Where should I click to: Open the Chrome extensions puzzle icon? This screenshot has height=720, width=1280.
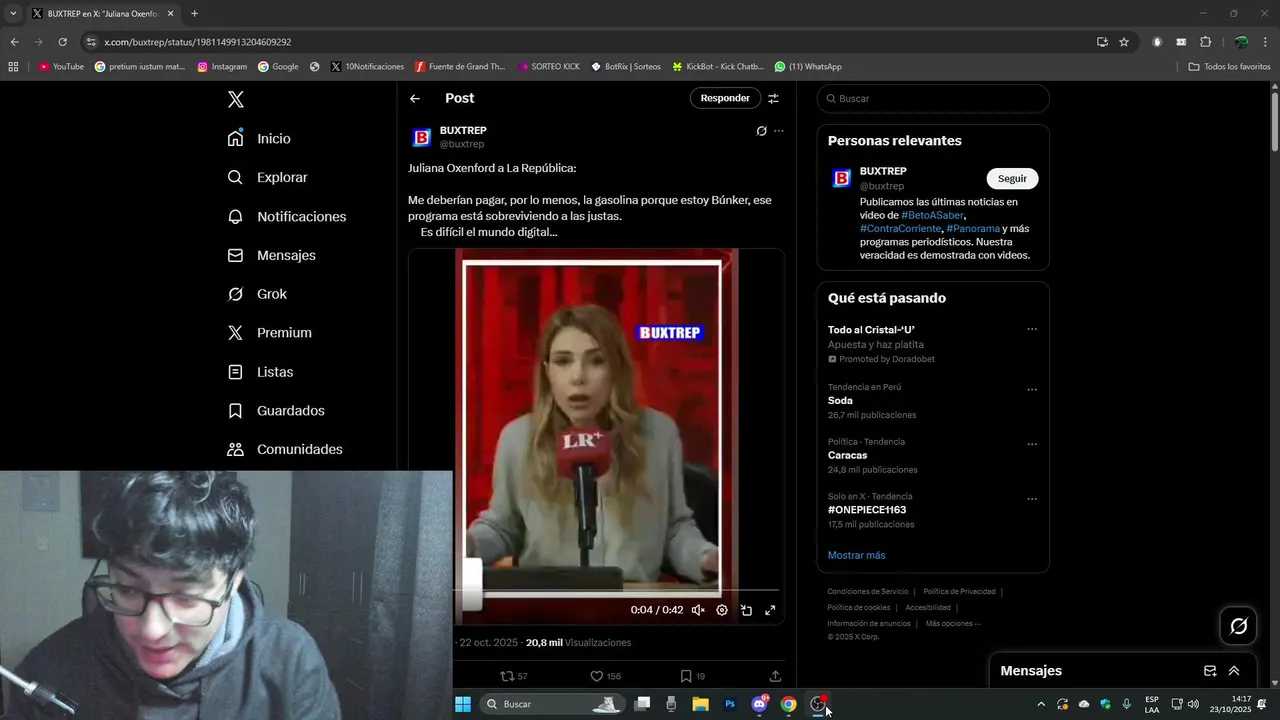(x=1205, y=42)
